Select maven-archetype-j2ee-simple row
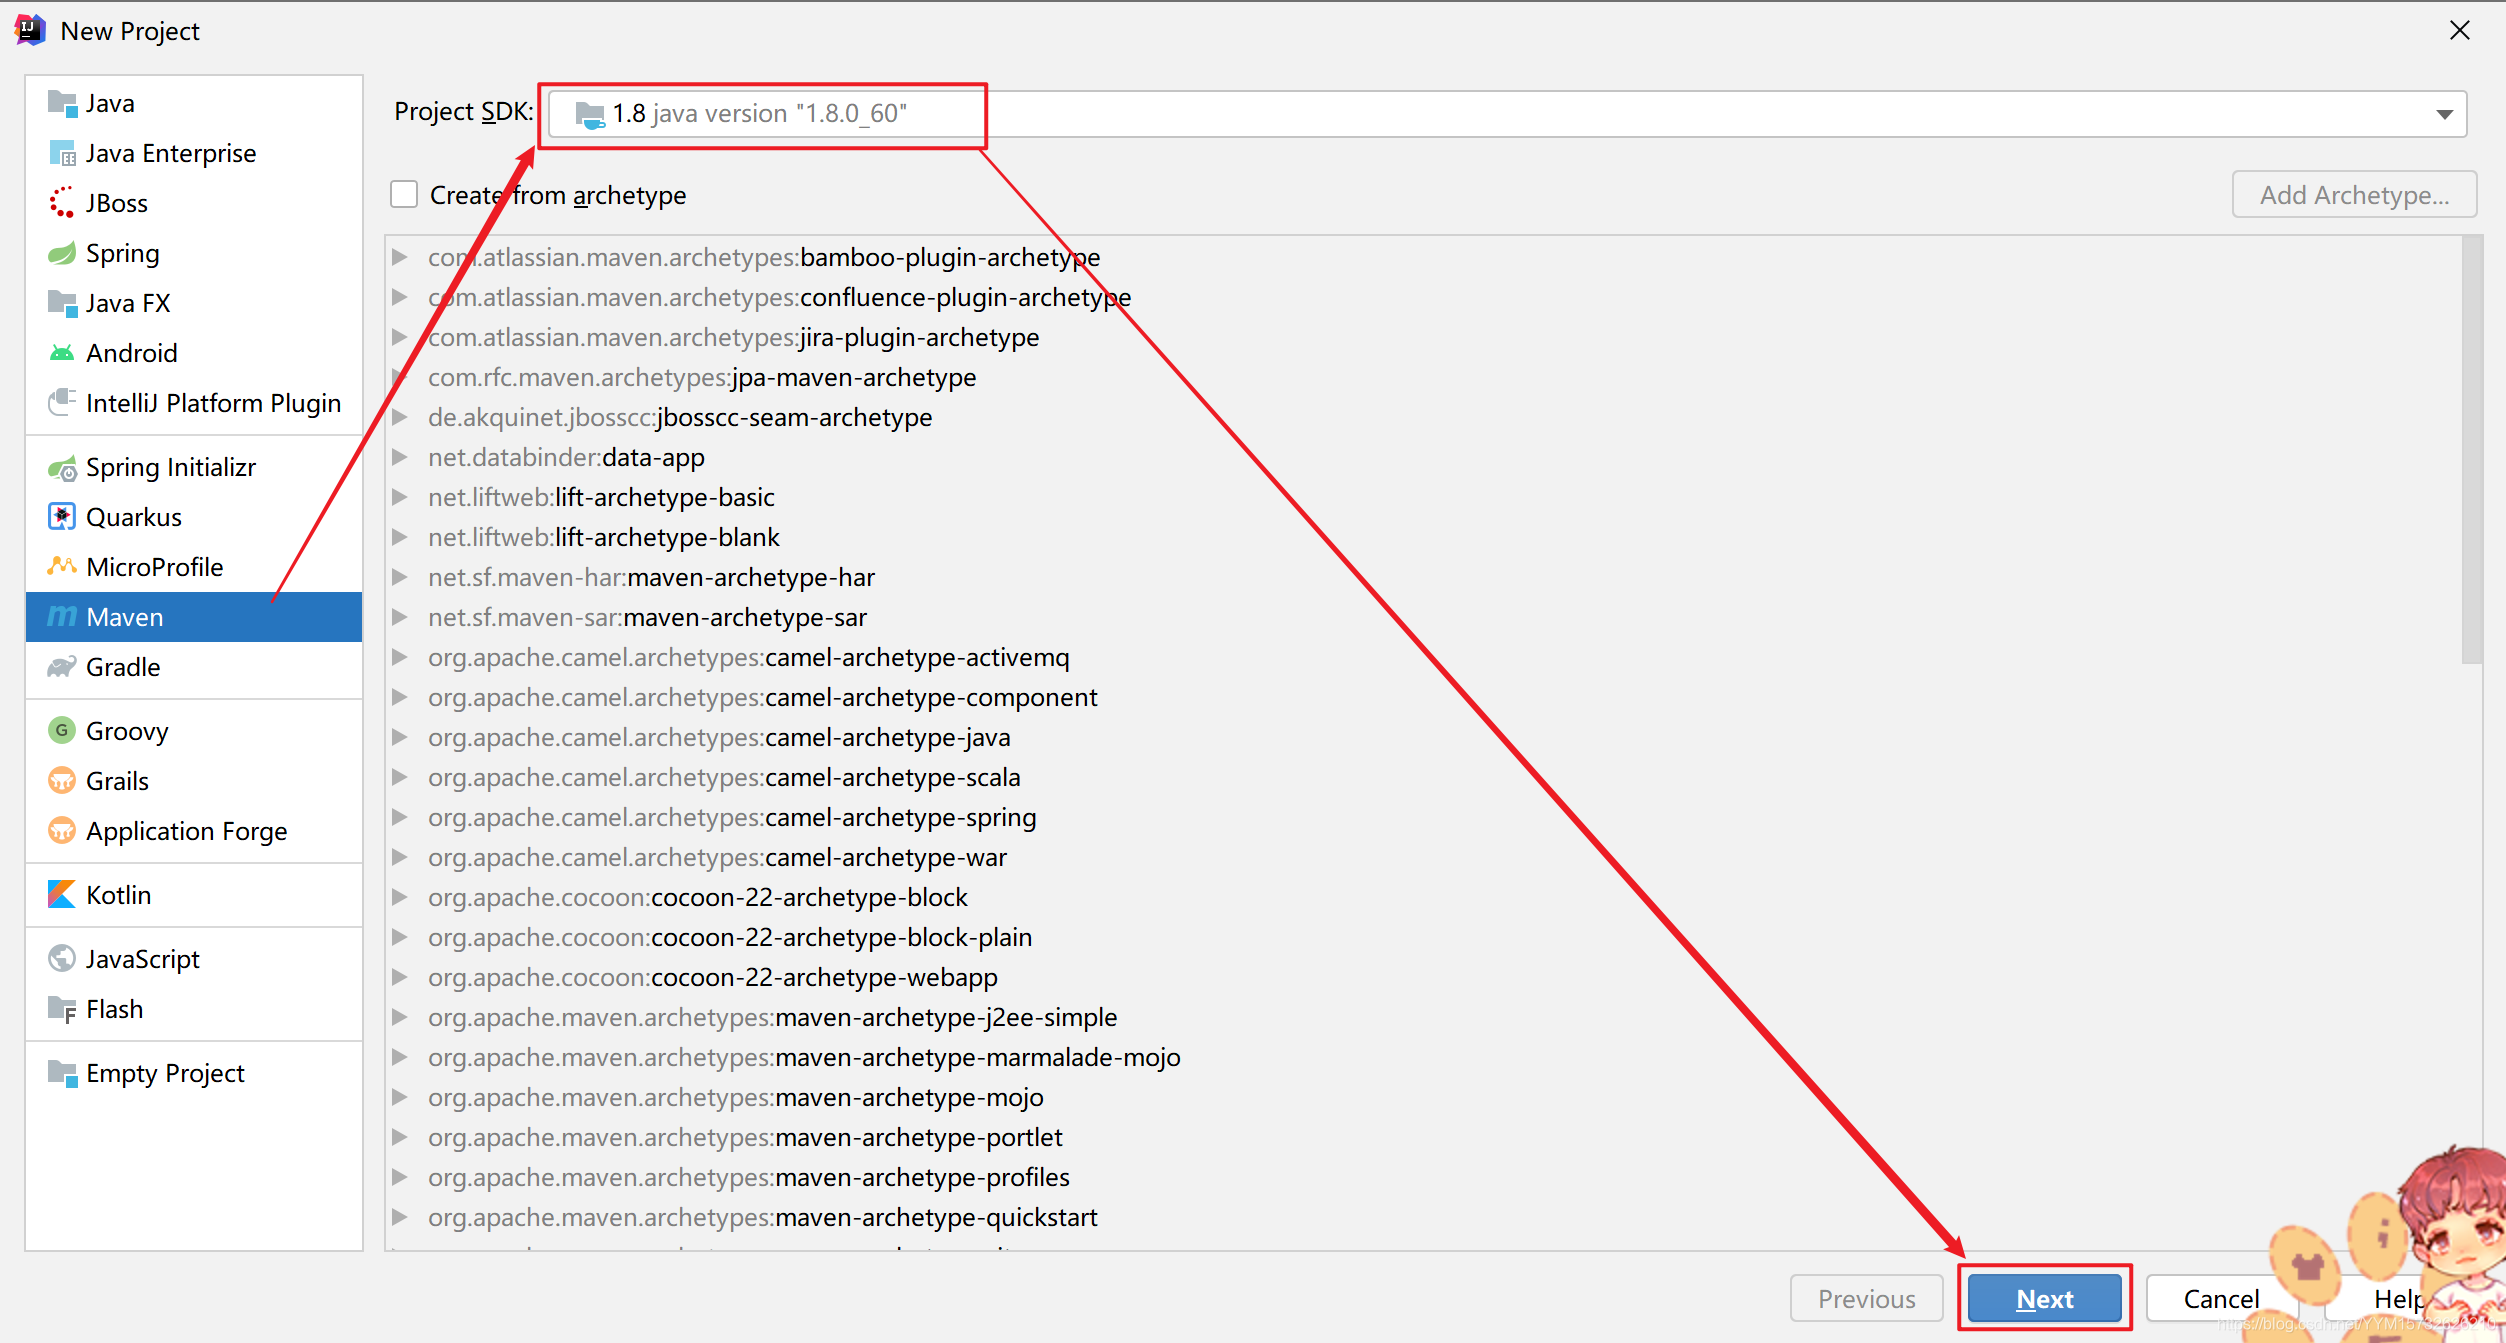 click(1424, 1017)
